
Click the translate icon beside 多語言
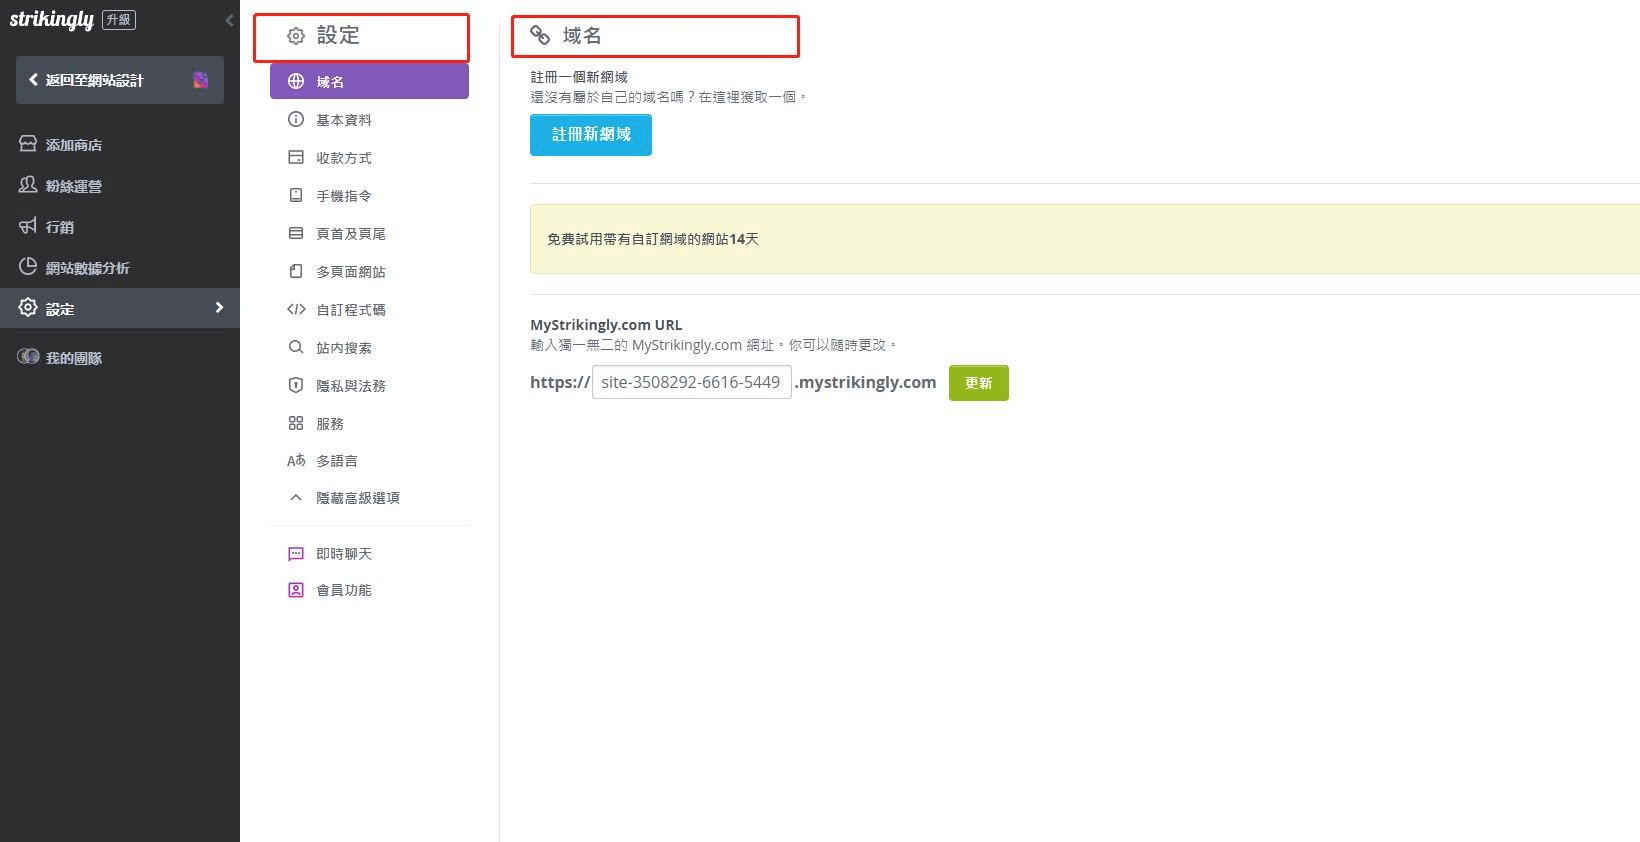296,461
